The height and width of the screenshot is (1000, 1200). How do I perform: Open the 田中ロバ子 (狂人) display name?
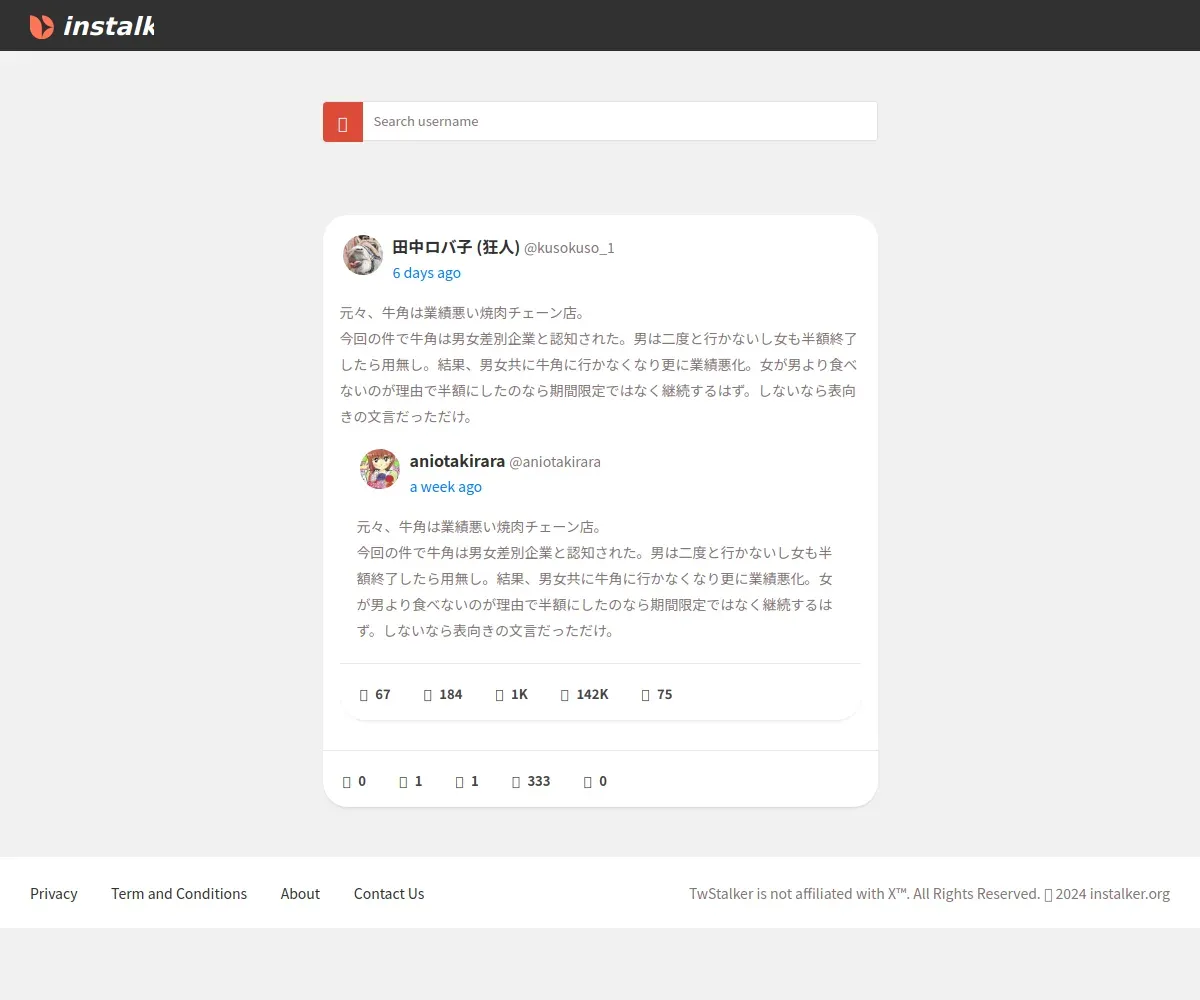click(456, 247)
